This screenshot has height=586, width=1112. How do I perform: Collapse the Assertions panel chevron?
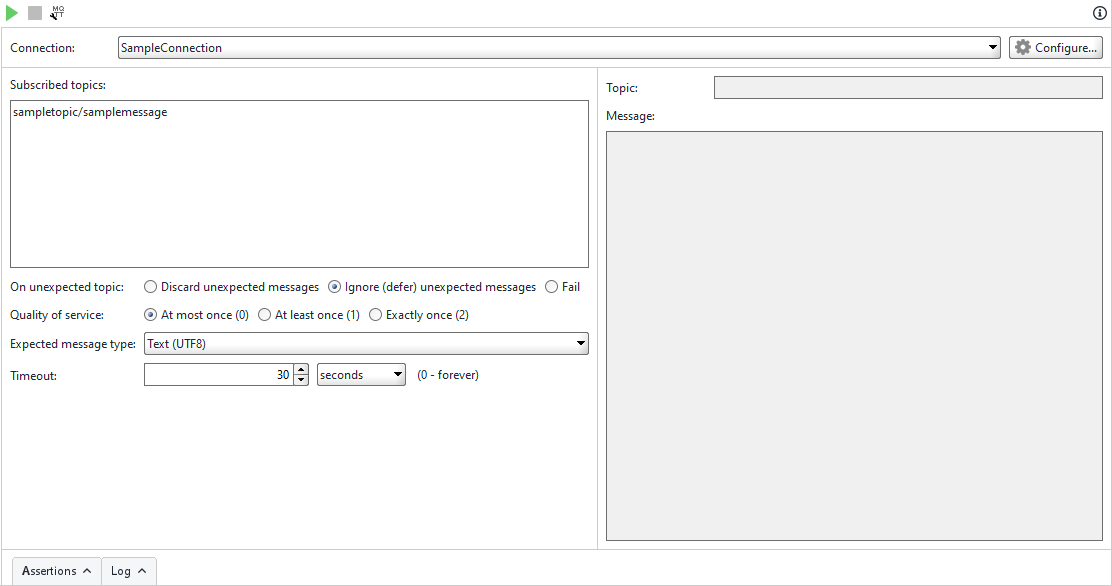tap(87, 570)
